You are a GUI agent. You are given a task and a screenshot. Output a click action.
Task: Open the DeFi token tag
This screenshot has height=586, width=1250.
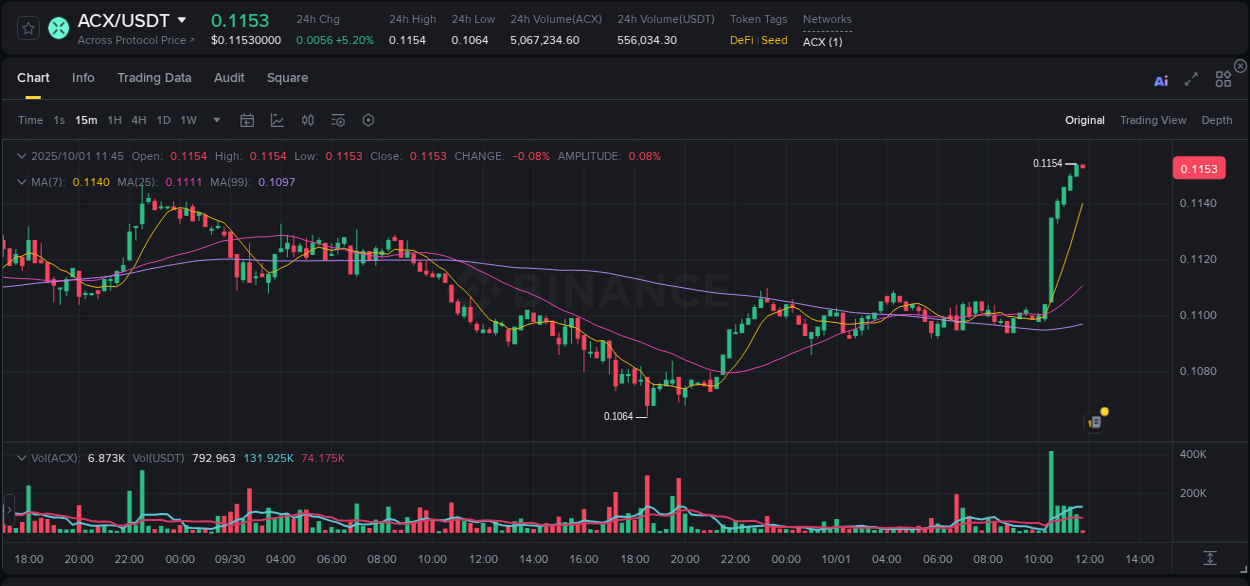744,40
